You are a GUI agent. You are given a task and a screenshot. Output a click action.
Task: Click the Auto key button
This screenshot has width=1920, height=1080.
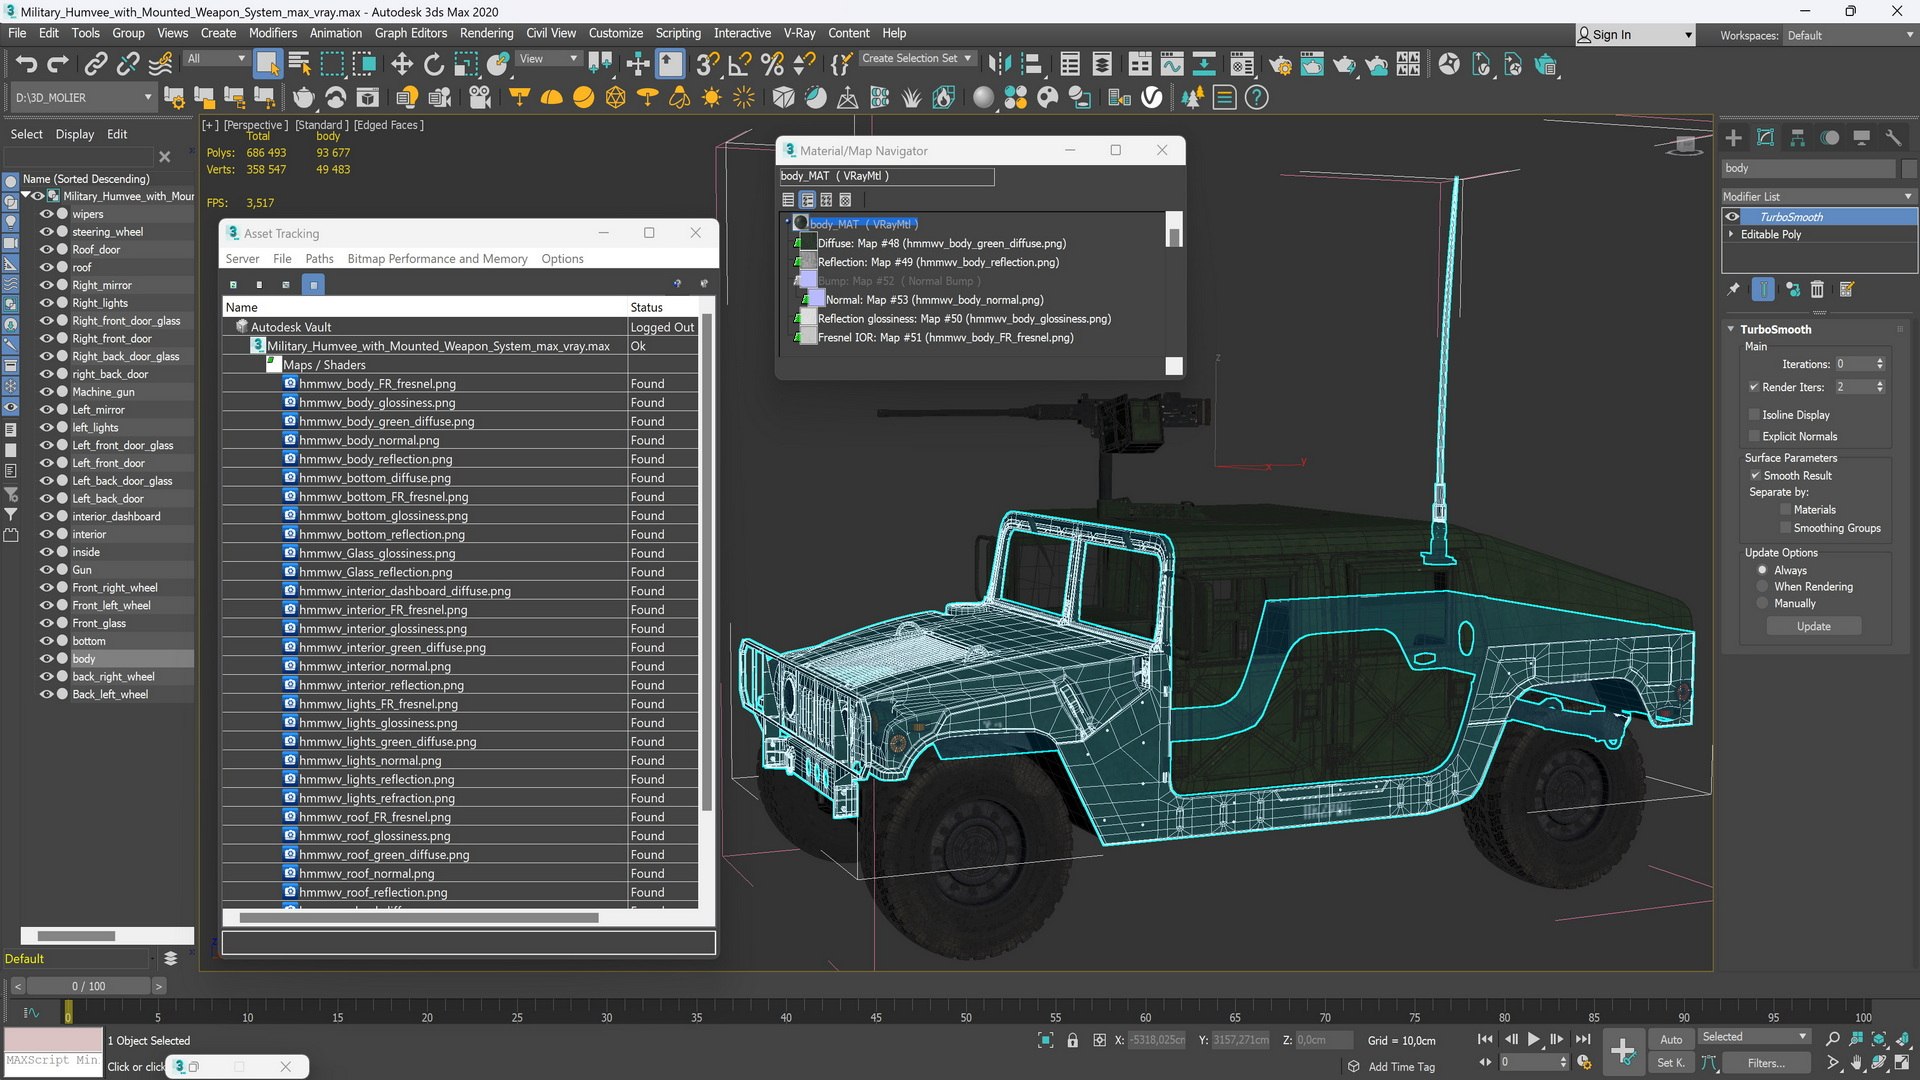[1671, 1040]
